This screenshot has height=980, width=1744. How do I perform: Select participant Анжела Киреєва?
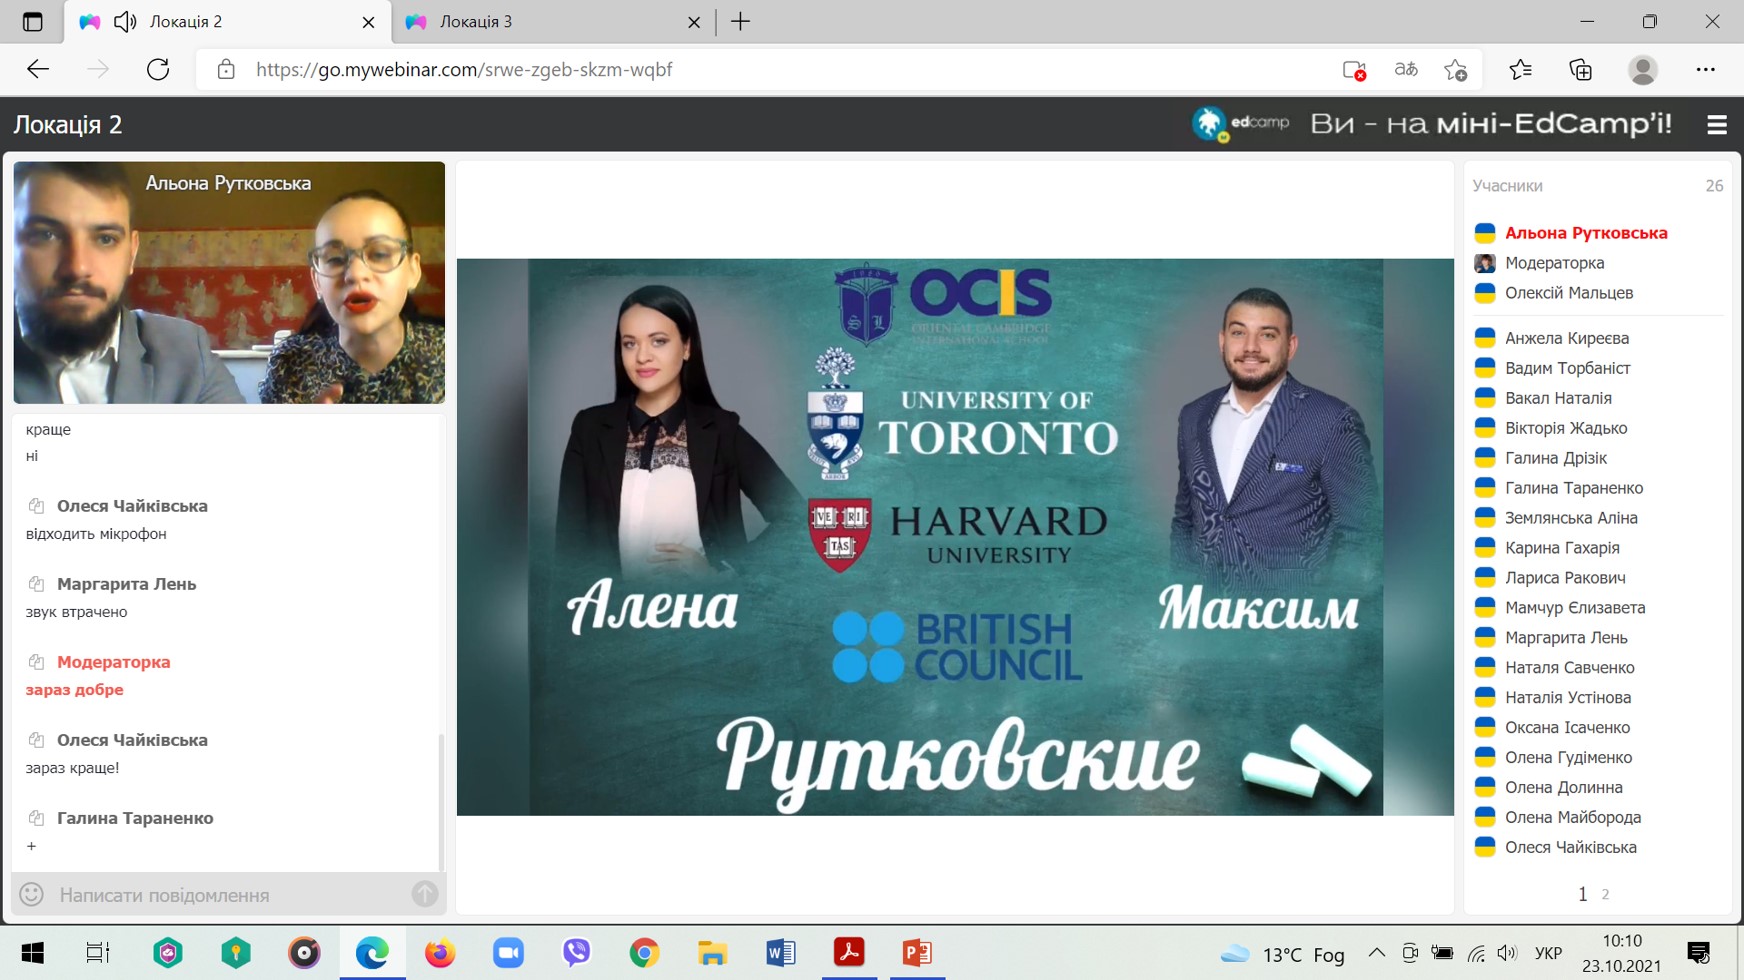[x=1567, y=338]
